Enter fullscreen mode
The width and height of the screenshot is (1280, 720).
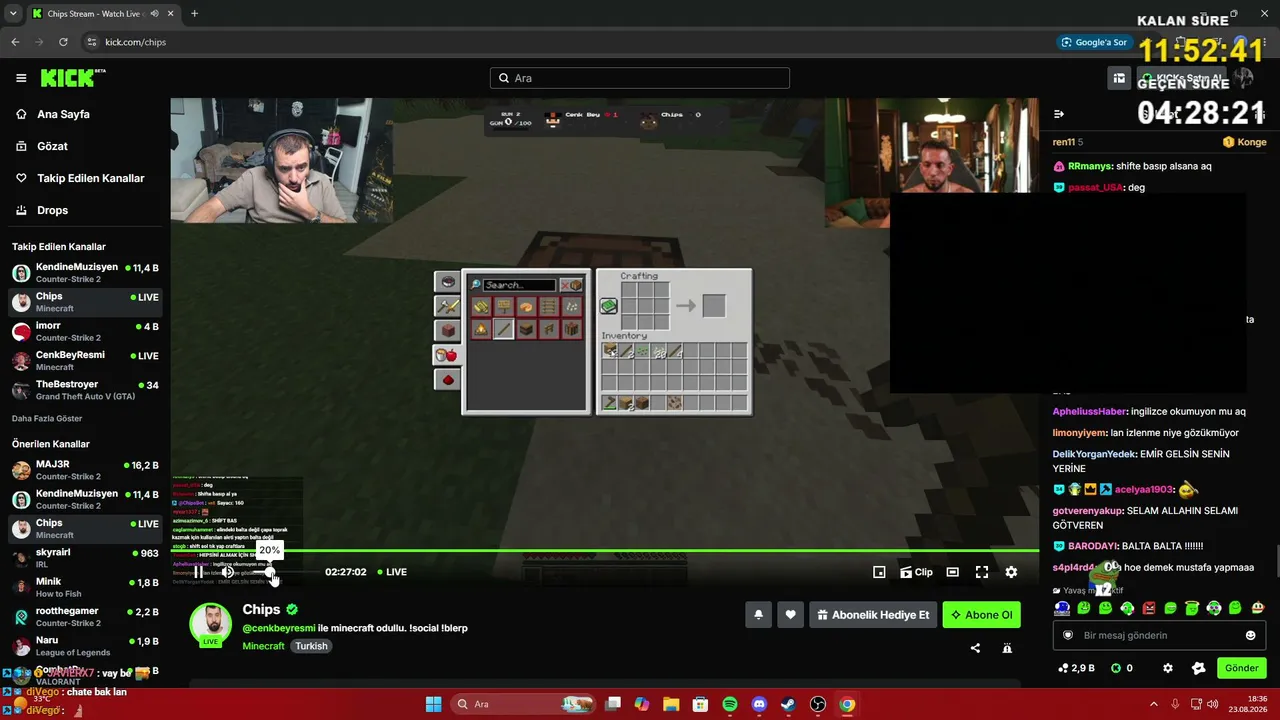[982, 572]
